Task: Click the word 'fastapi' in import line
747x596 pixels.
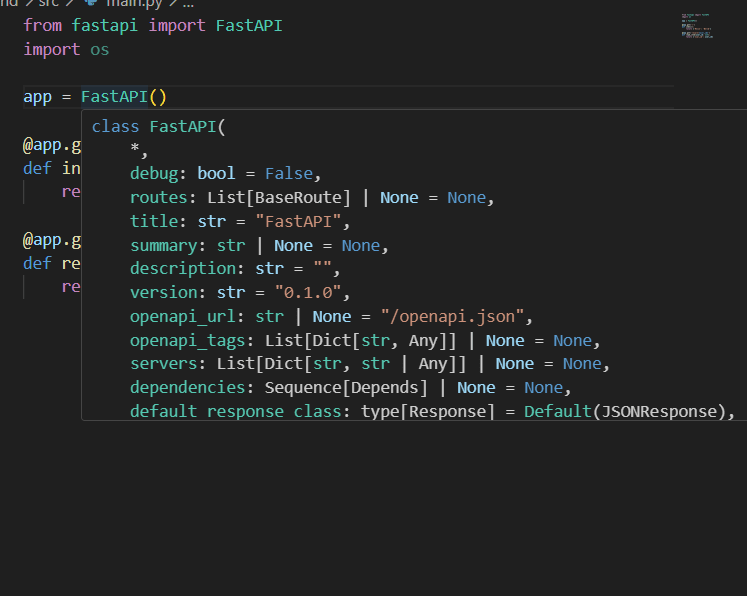Action: coord(105,25)
